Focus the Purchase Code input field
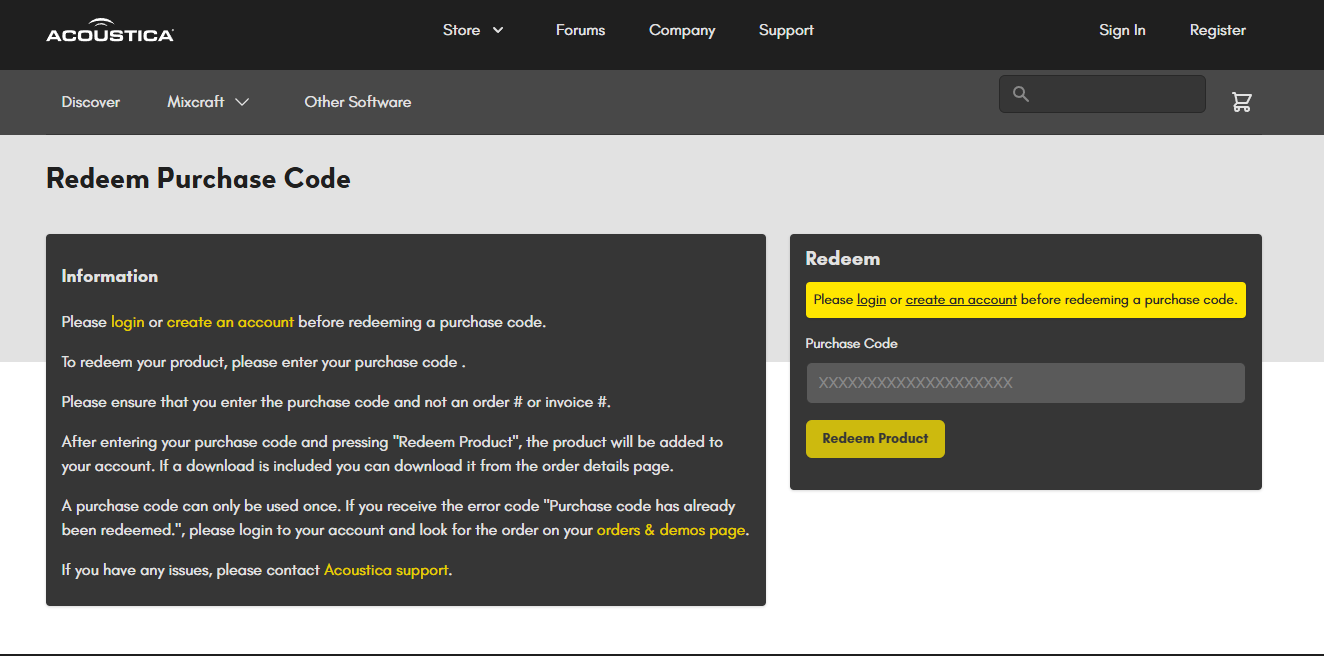The height and width of the screenshot is (660, 1324). tap(1025, 383)
